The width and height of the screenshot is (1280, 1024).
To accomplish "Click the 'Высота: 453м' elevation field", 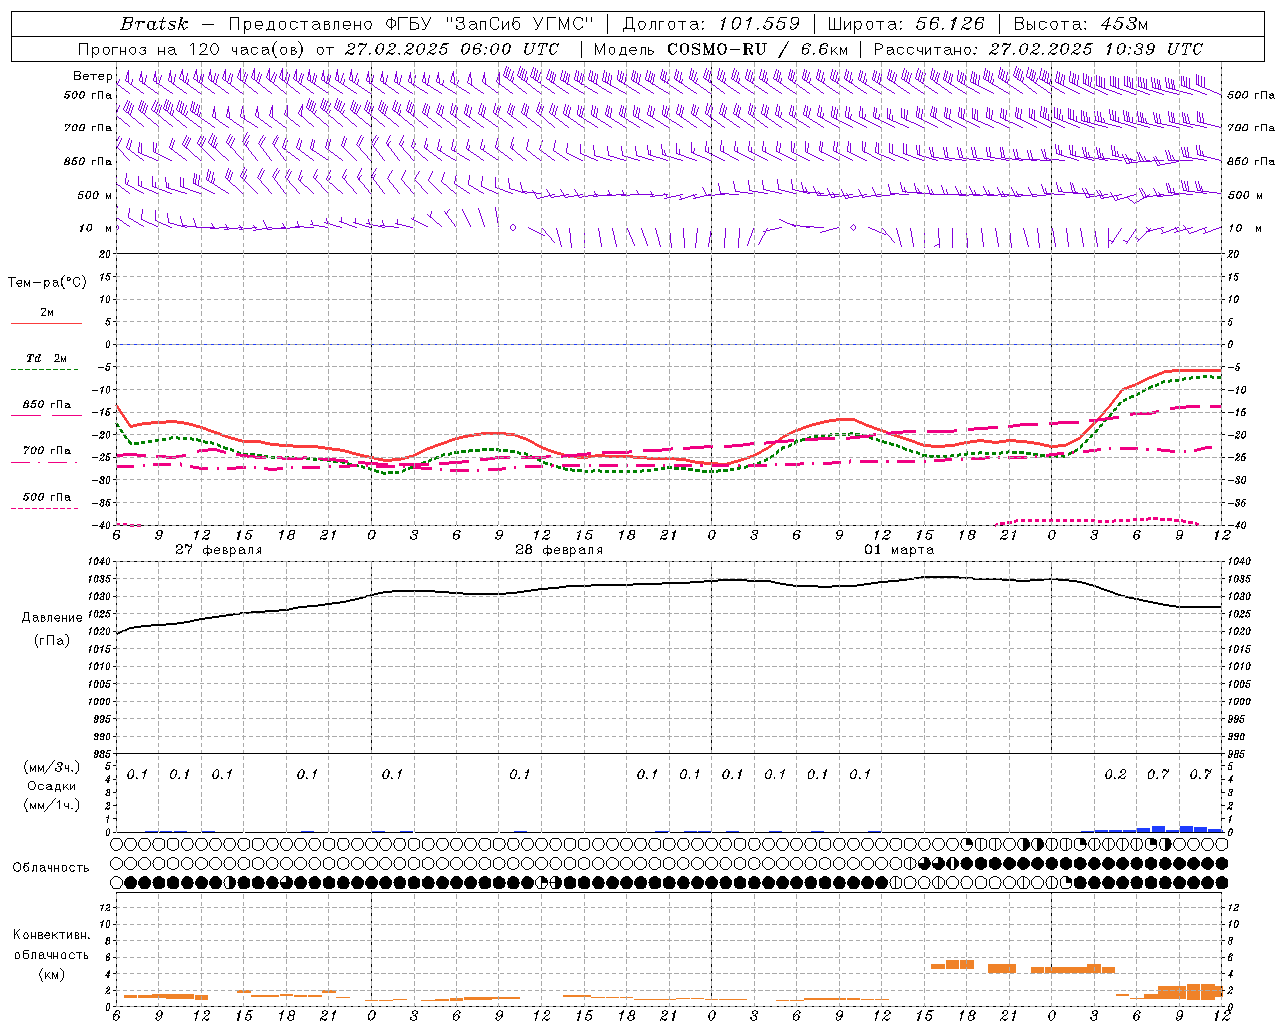I will tap(1081, 24).
